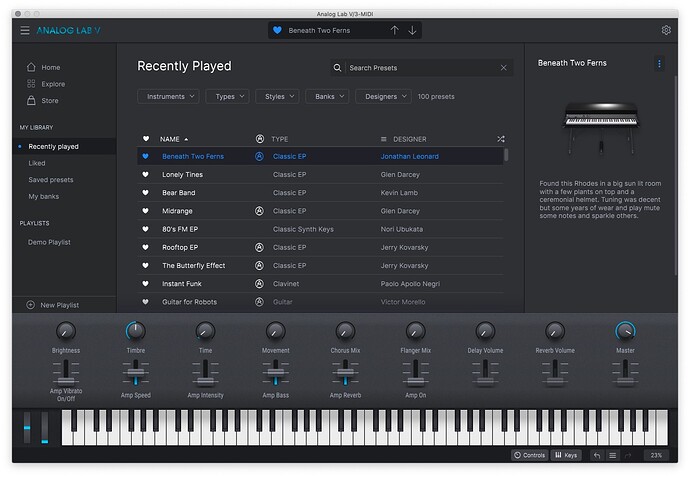Open the Liked library section

point(37,163)
